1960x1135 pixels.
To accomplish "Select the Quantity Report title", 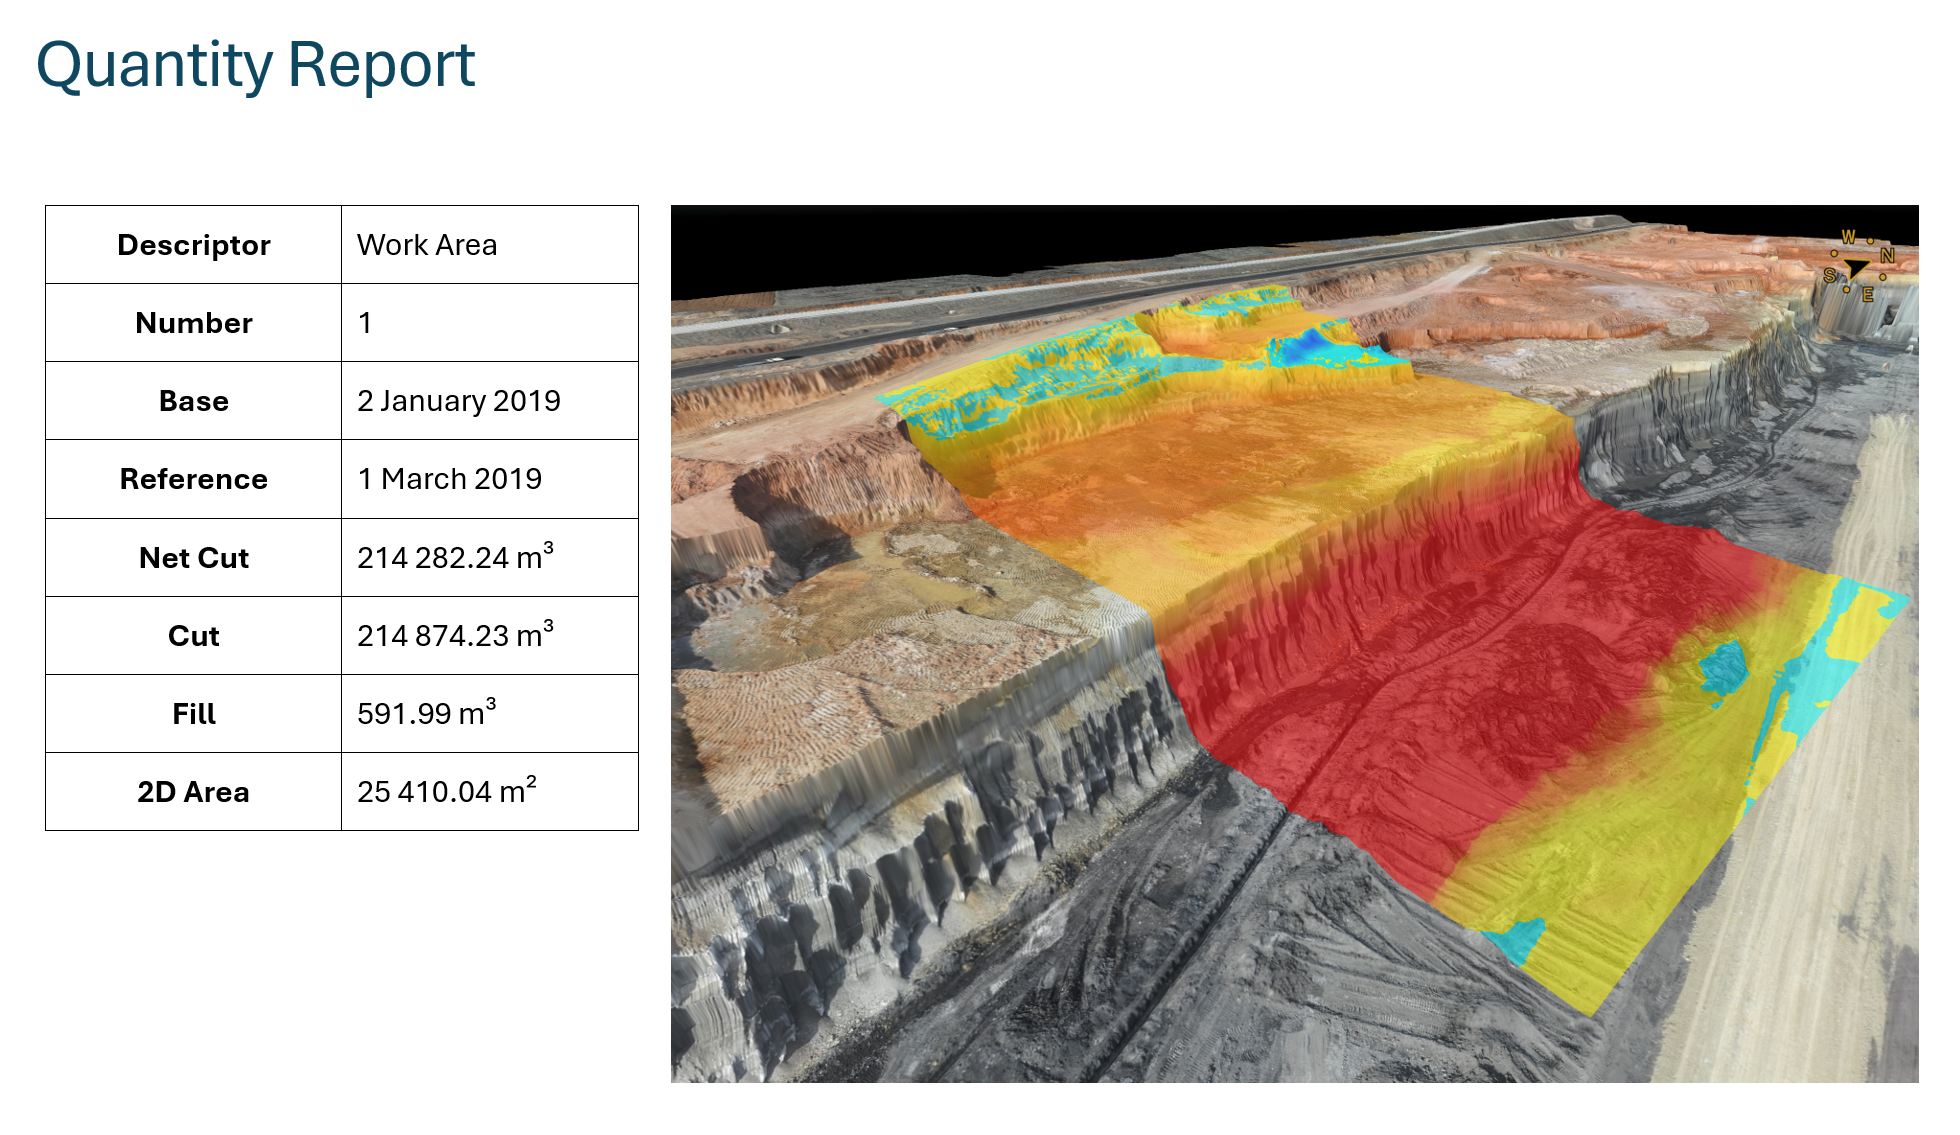I will [256, 66].
